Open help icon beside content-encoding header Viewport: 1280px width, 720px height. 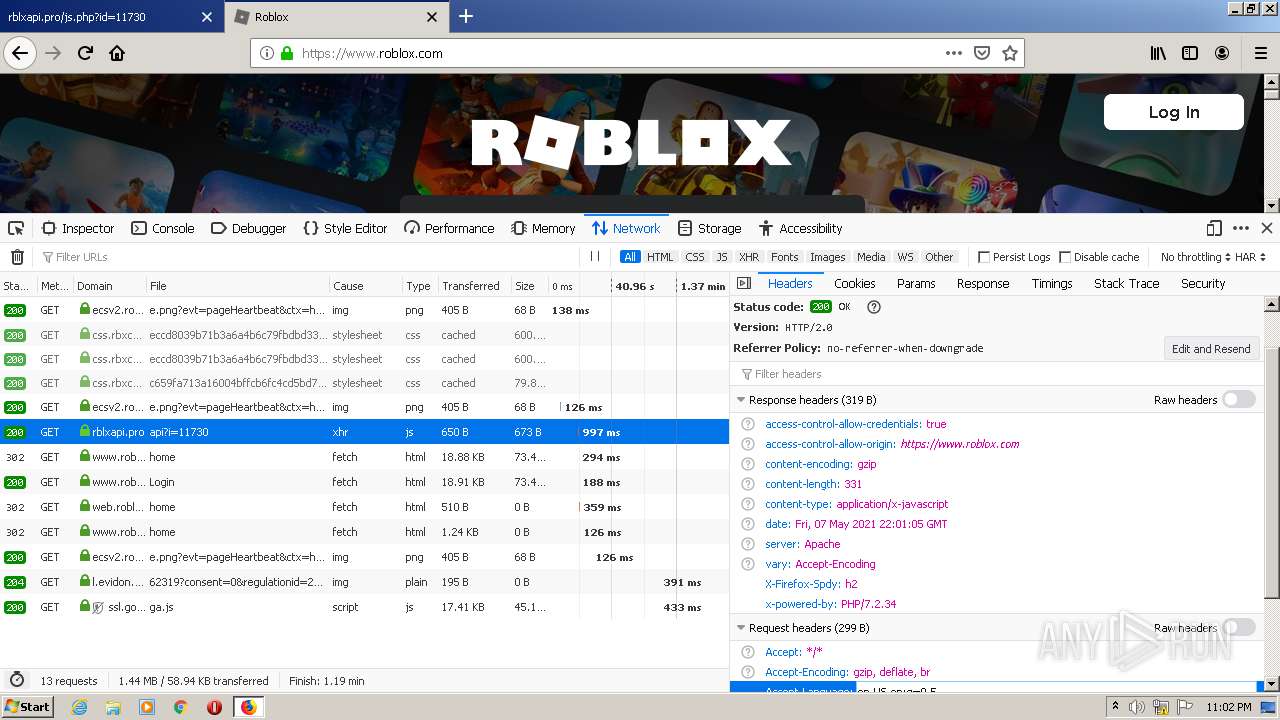tap(748, 464)
